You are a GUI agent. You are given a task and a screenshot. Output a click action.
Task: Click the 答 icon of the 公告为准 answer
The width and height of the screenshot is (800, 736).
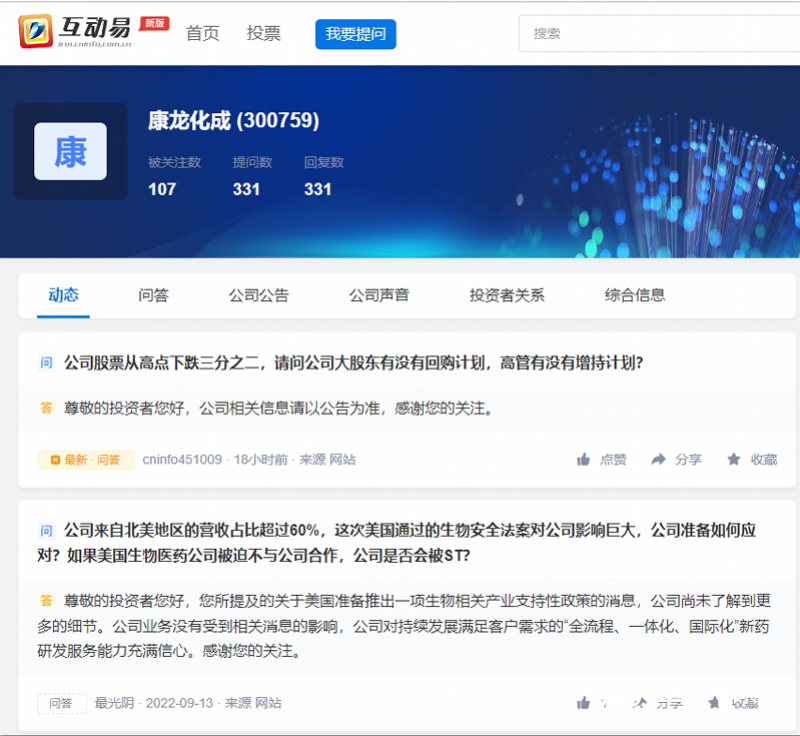(x=46, y=408)
